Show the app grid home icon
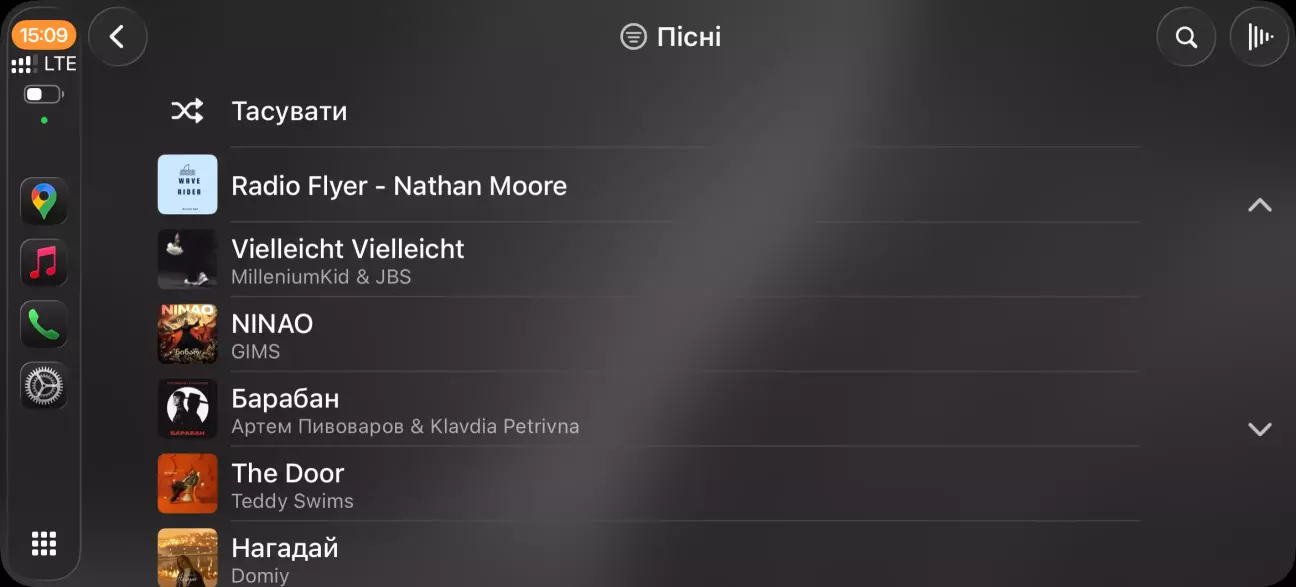Image resolution: width=1296 pixels, height=587 pixels. point(44,543)
